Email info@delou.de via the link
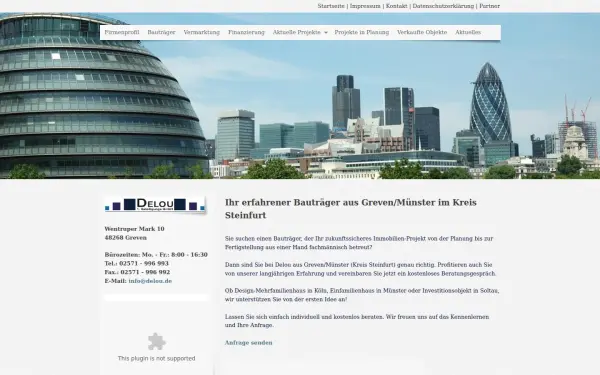600x375 pixels. click(x=150, y=281)
